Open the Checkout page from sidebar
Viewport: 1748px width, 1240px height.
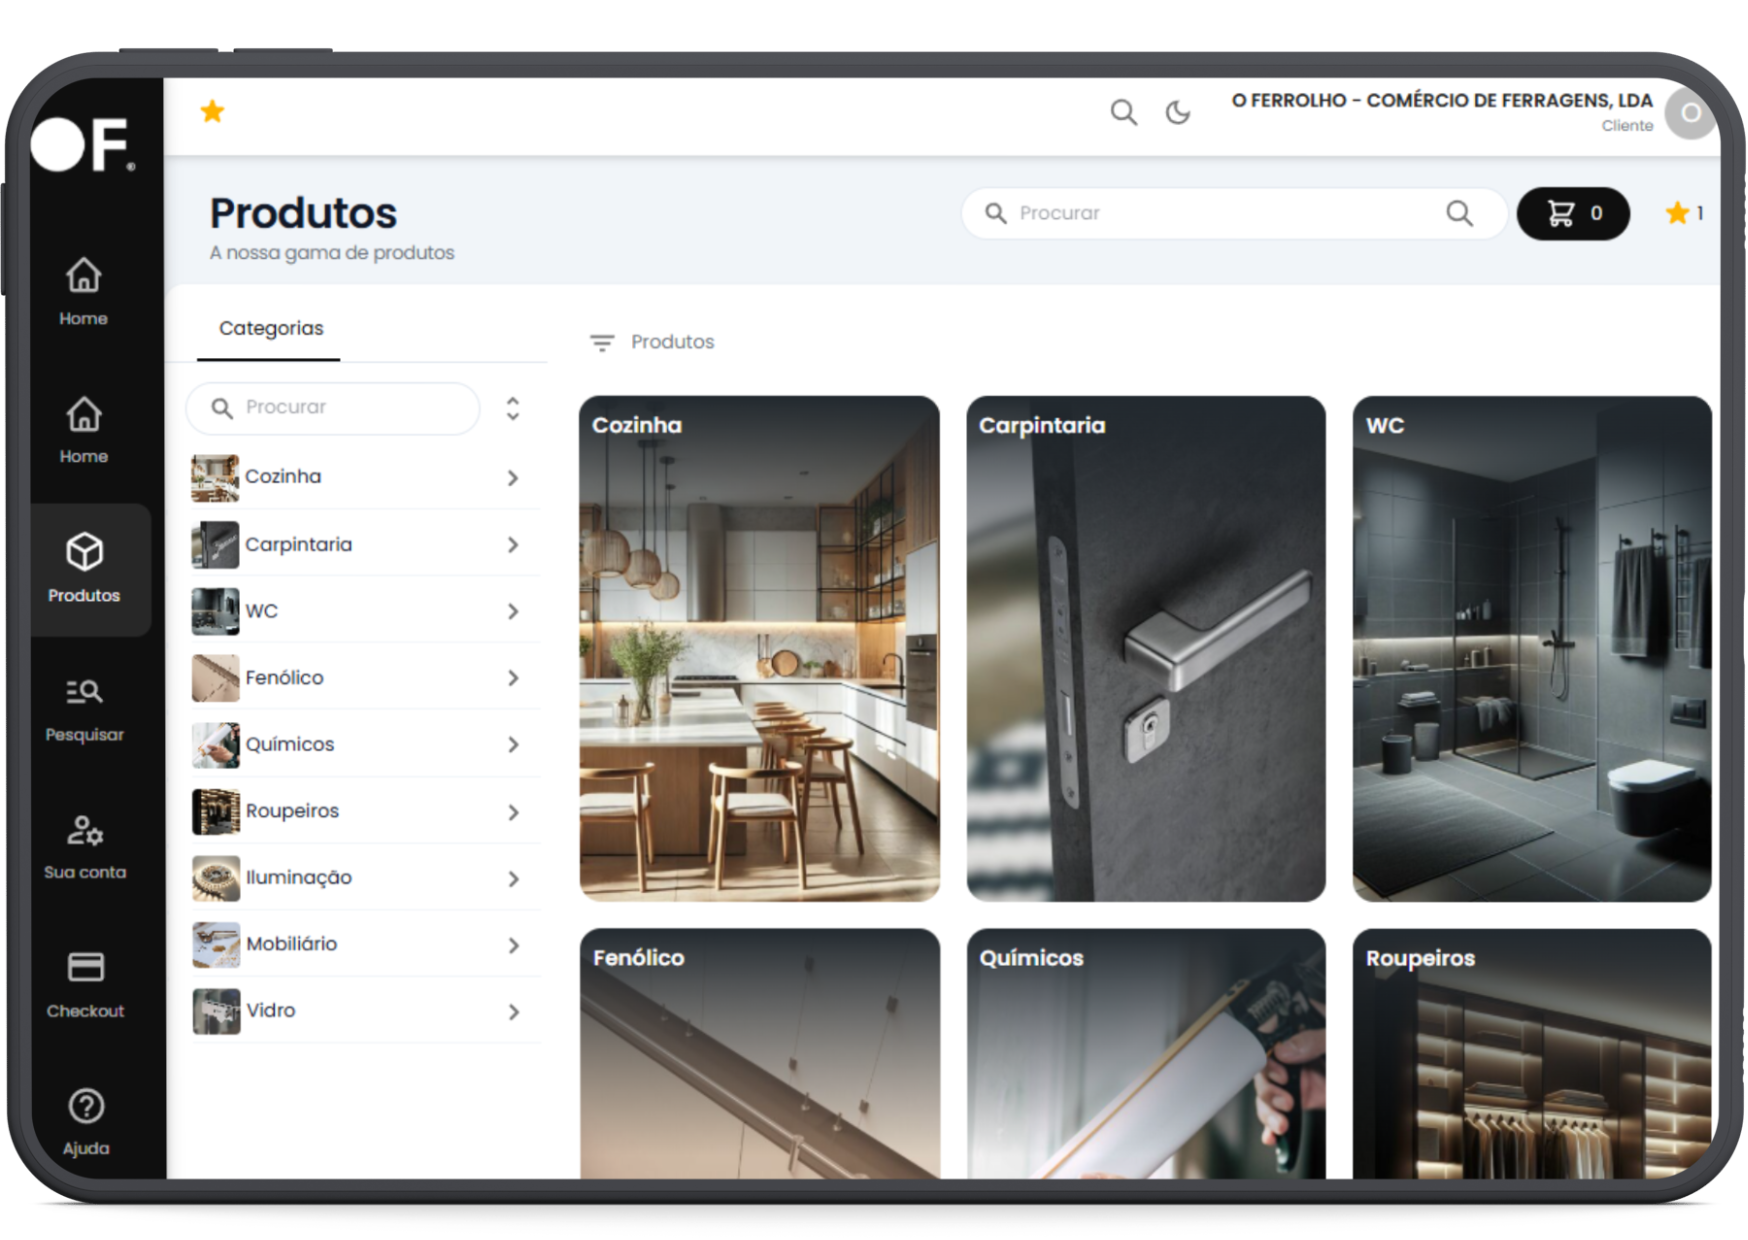tap(85, 984)
